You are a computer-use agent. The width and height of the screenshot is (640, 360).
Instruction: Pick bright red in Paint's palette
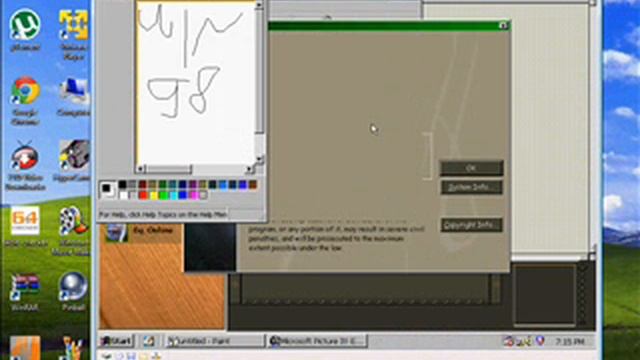coord(143,196)
